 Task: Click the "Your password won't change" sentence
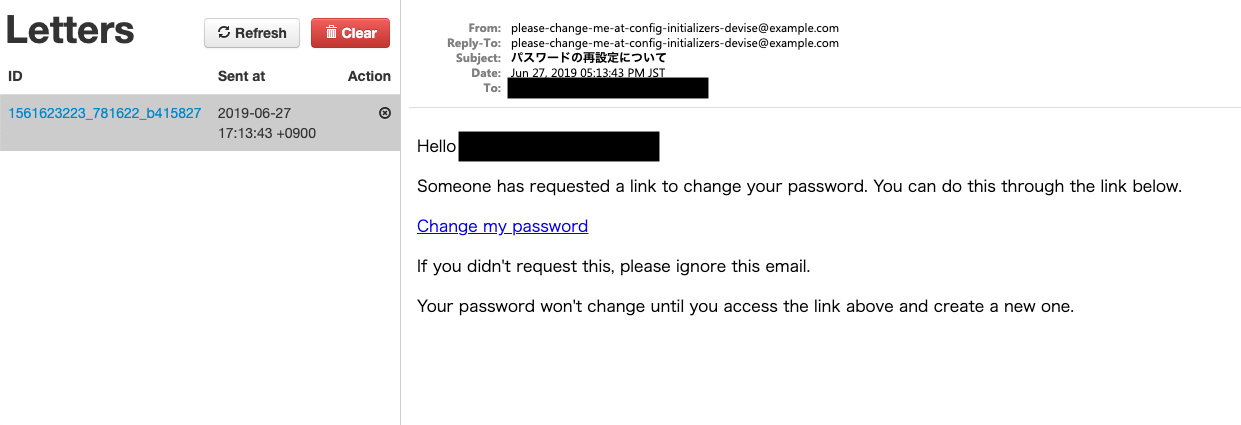click(745, 306)
